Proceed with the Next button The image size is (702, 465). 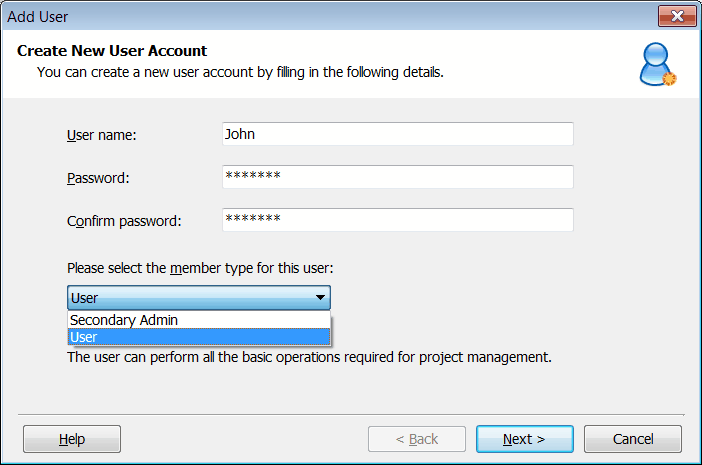[x=524, y=439]
